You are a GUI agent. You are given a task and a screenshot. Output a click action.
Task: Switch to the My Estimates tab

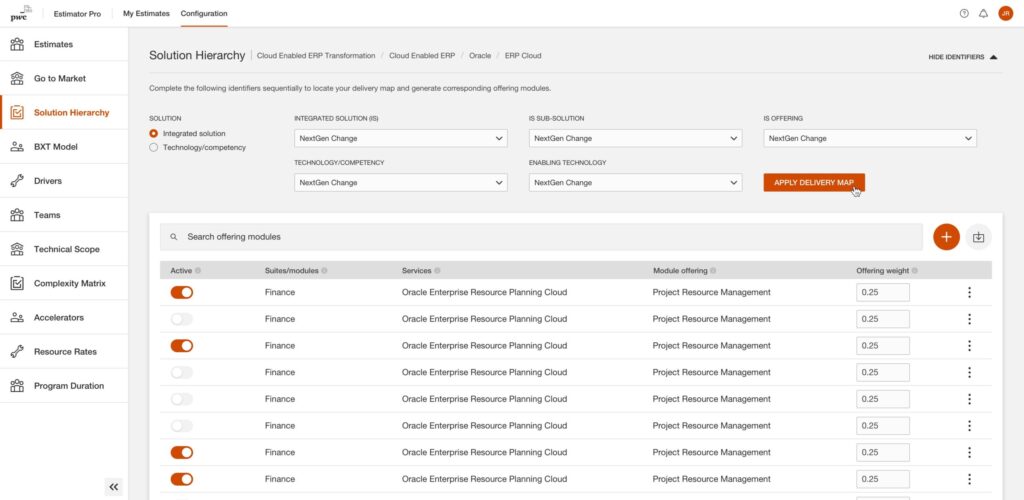coord(146,13)
